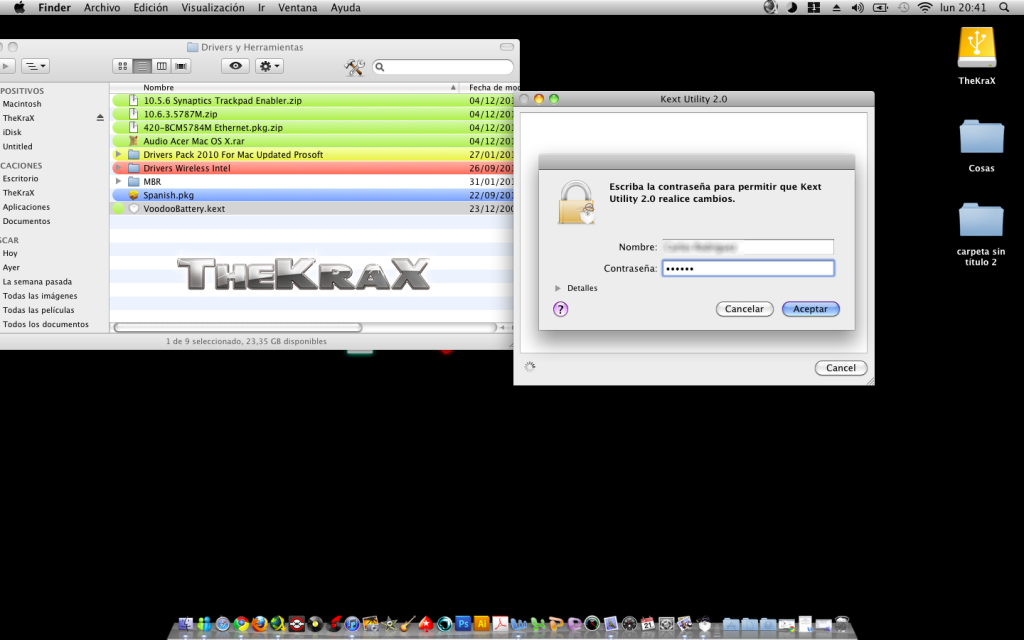1024x640 pixels.
Task: Focus the Contraseña password field
Action: [x=748, y=268]
